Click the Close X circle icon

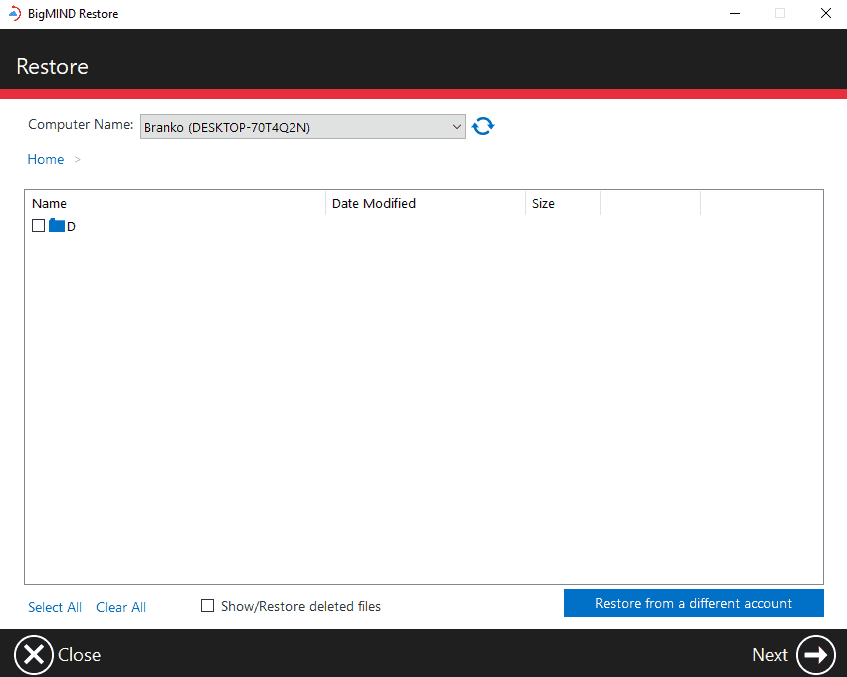point(33,655)
